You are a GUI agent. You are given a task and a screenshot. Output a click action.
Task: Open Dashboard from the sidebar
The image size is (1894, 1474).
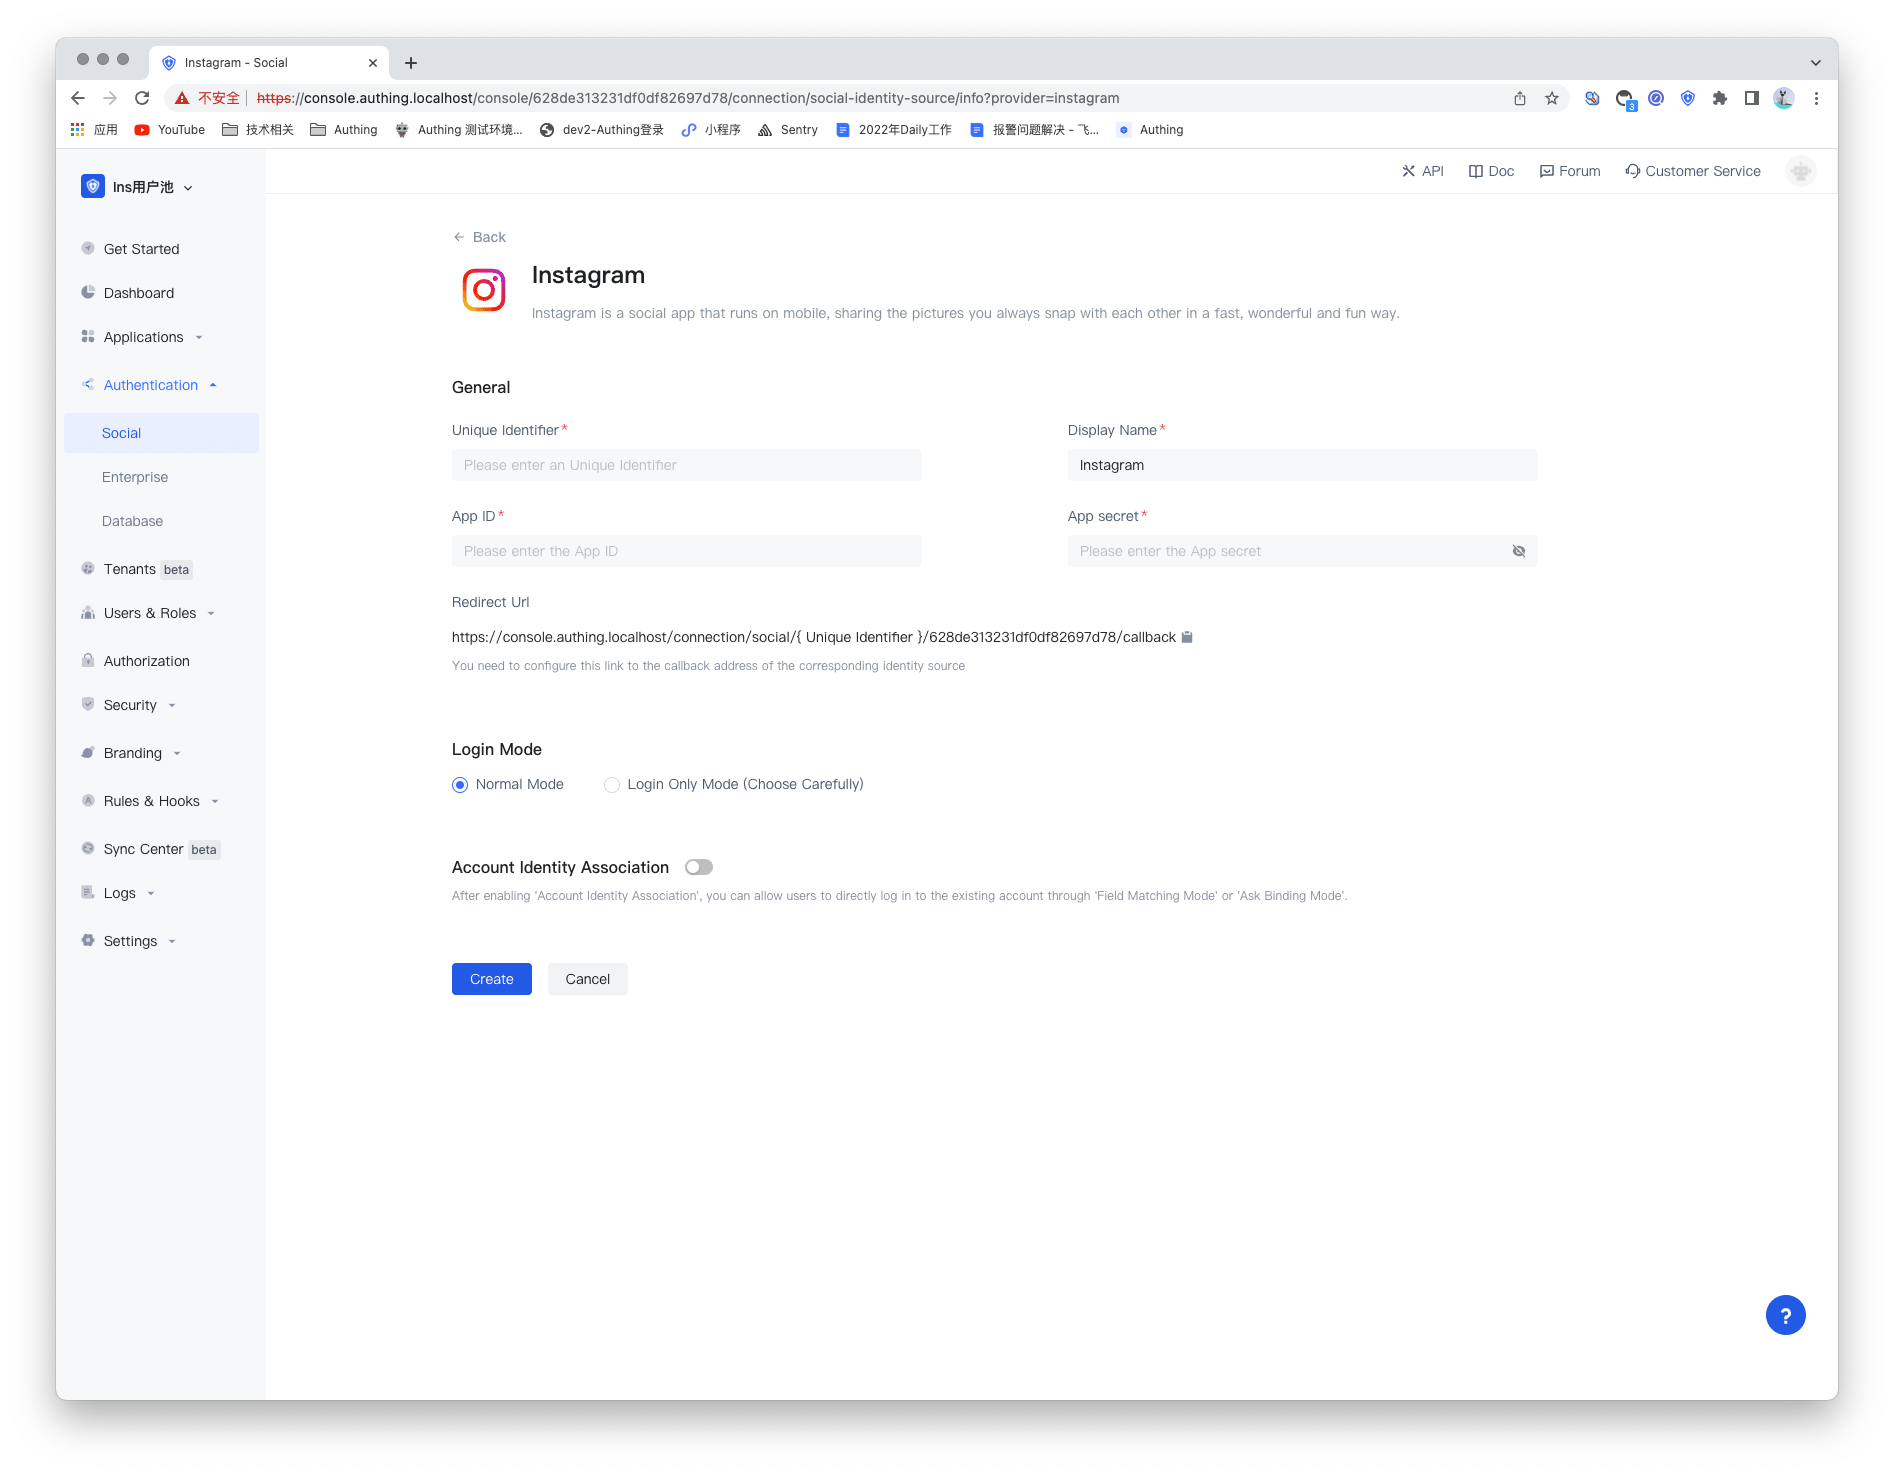(x=139, y=293)
